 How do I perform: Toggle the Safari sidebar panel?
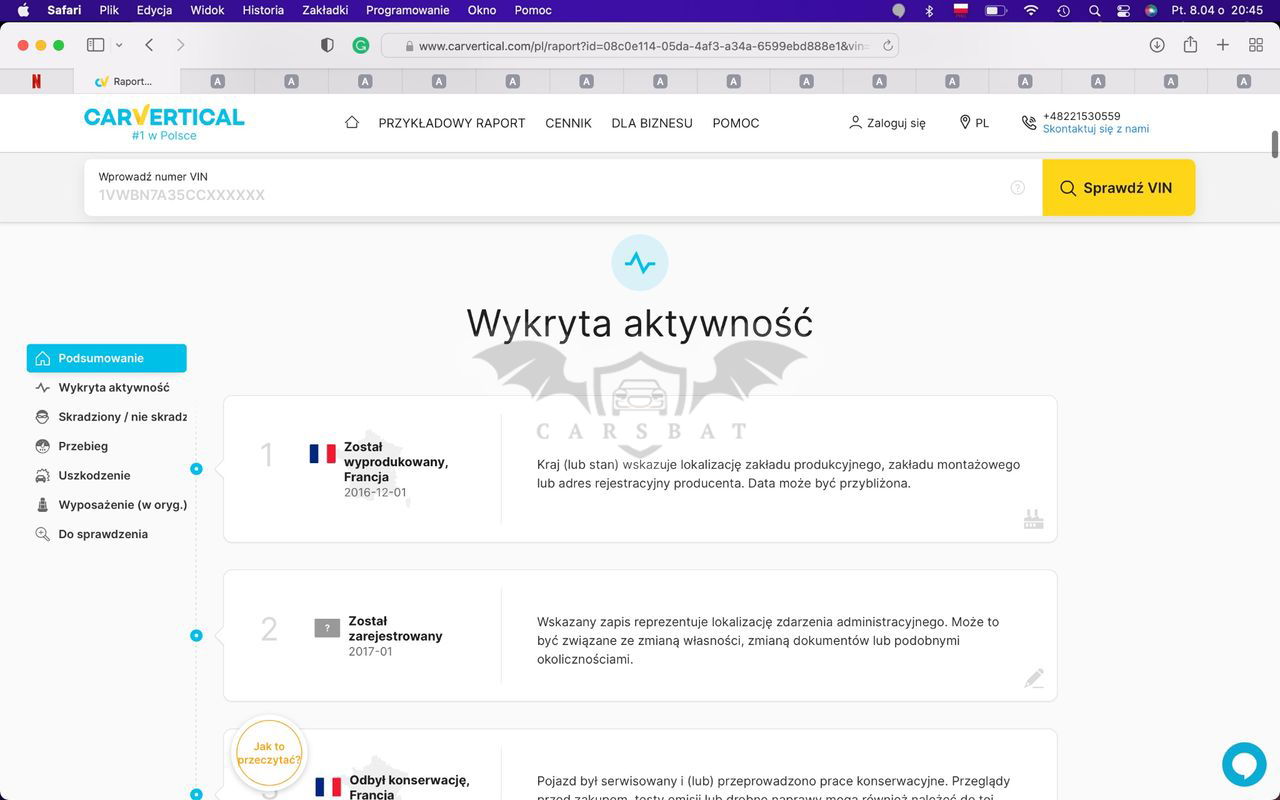[x=96, y=45]
